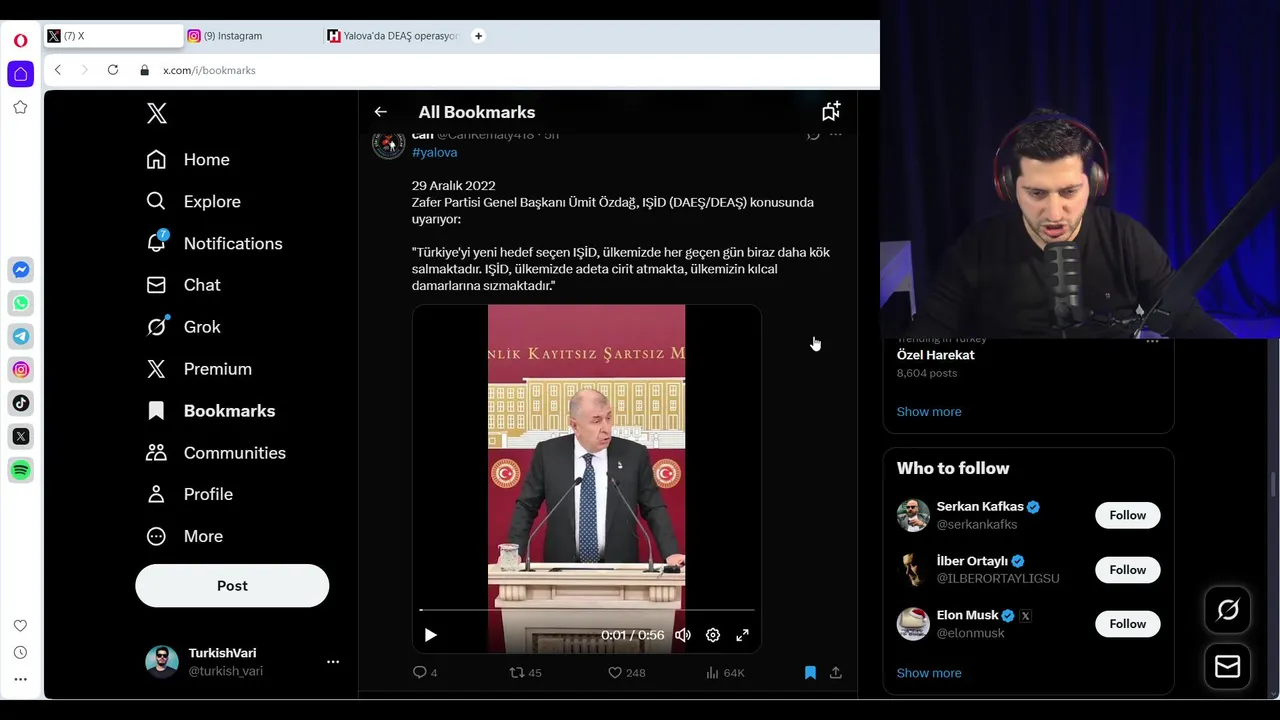Enter fullscreen on the video
This screenshot has width=1280, height=720.
click(x=743, y=635)
